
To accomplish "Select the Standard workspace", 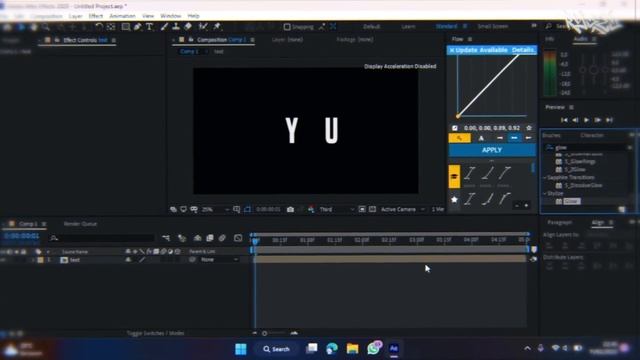I will coord(447,26).
